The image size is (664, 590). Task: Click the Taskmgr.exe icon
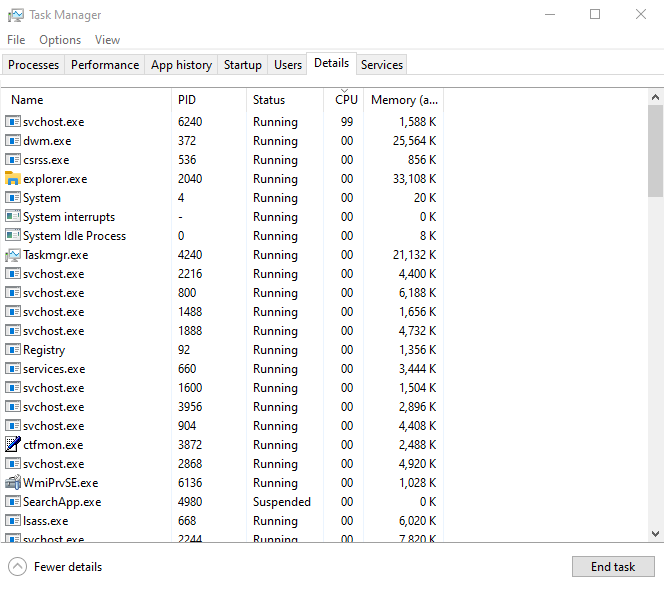[13, 255]
